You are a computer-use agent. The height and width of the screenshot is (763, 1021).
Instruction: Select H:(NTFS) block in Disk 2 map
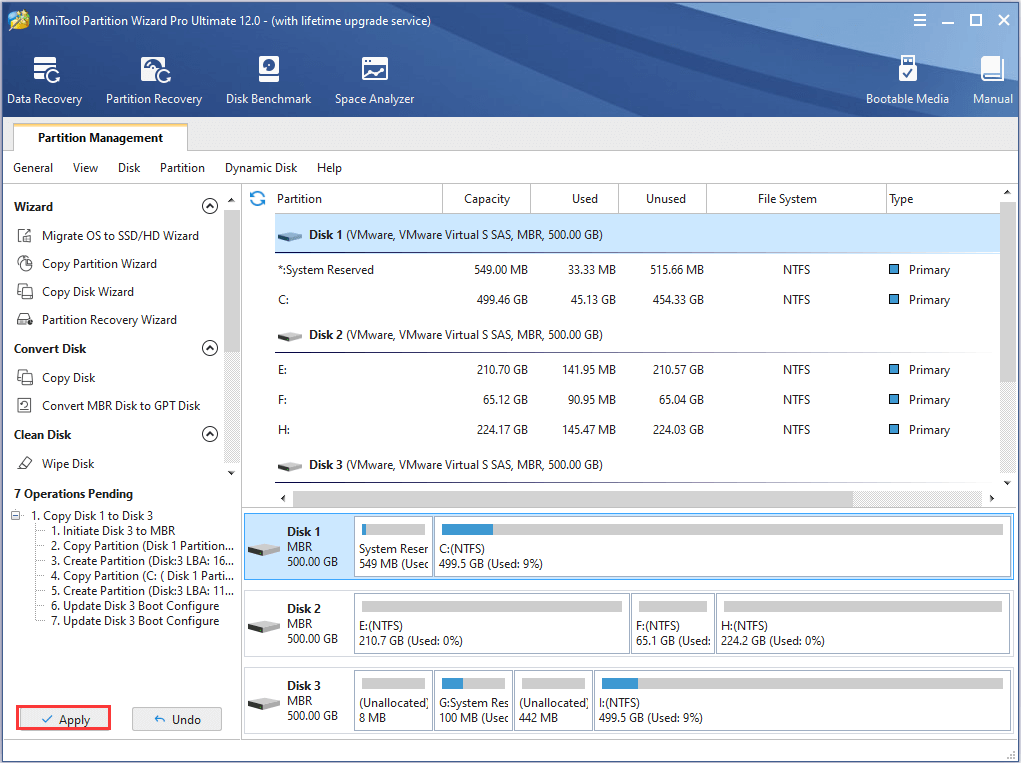tap(863, 623)
